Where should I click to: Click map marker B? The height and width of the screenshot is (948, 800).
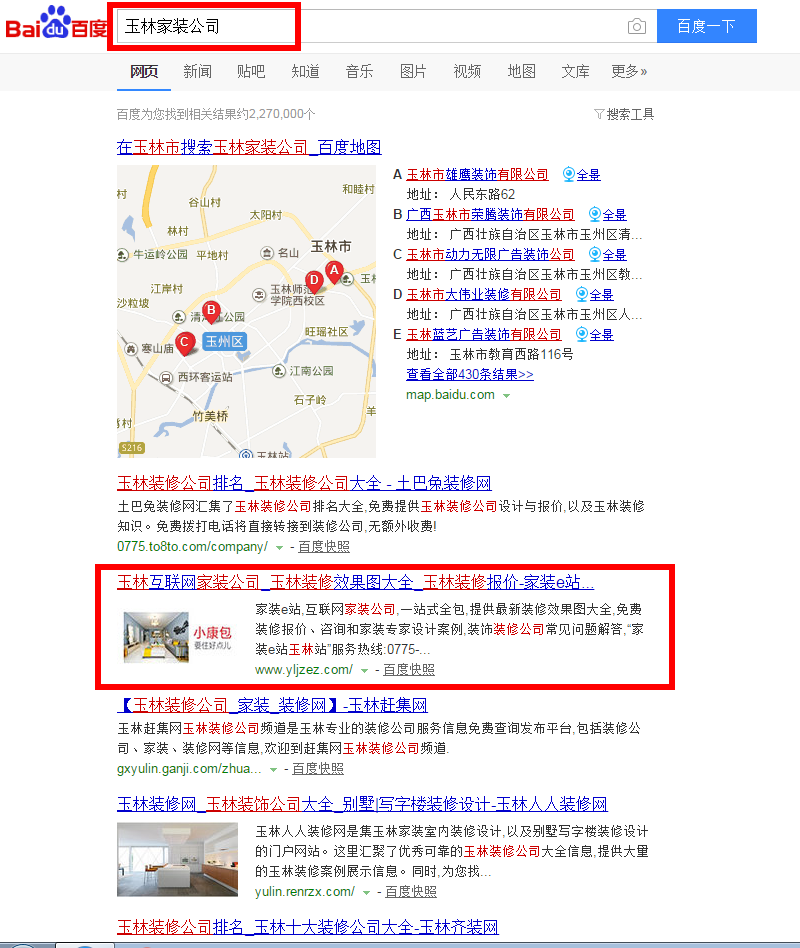(x=211, y=312)
